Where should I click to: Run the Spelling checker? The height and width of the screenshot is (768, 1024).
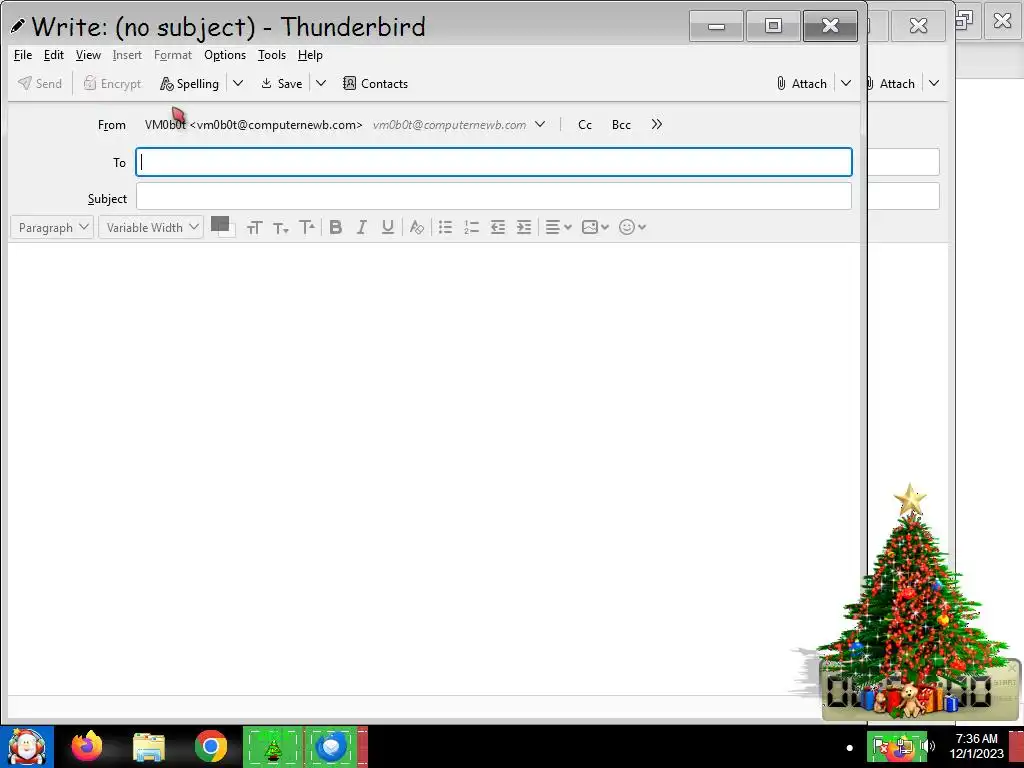click(189, 84)
